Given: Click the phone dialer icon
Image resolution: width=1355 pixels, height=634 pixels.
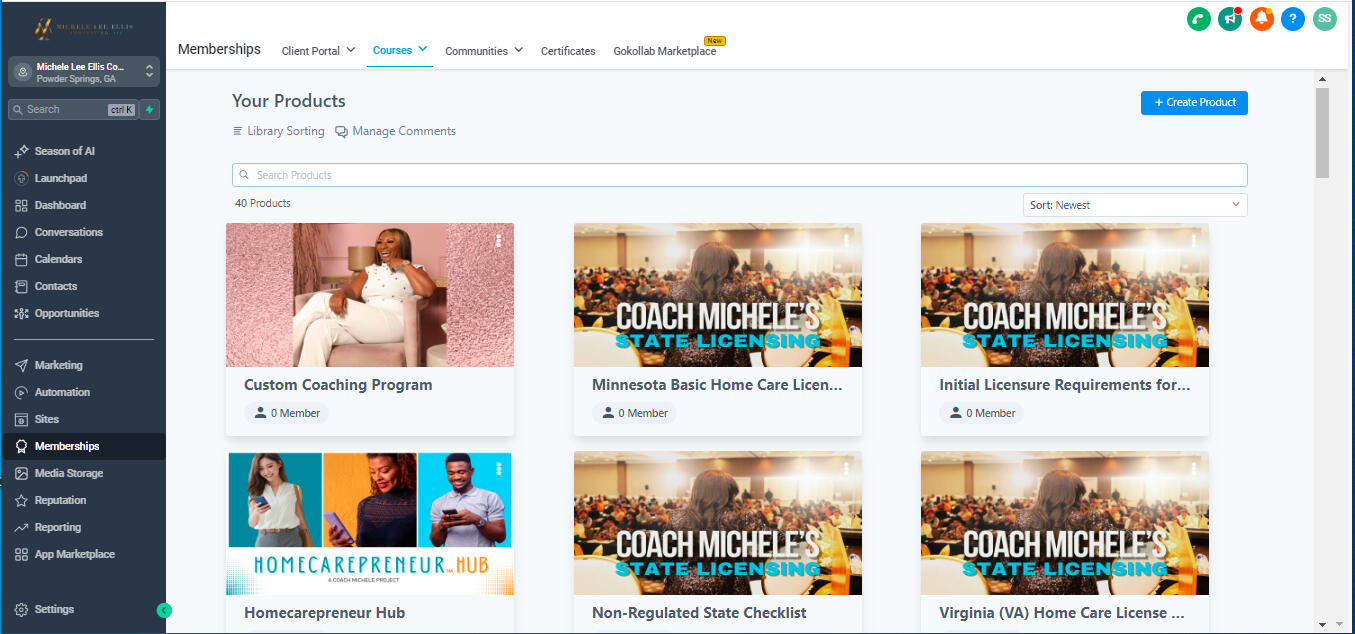Looking at the screenshot, I should coord(1198,18).
